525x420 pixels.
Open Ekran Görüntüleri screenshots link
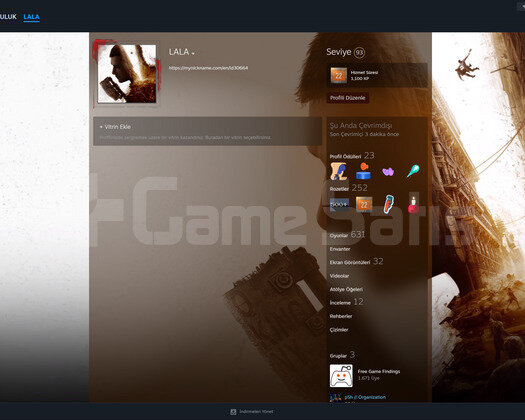(356, 262)
